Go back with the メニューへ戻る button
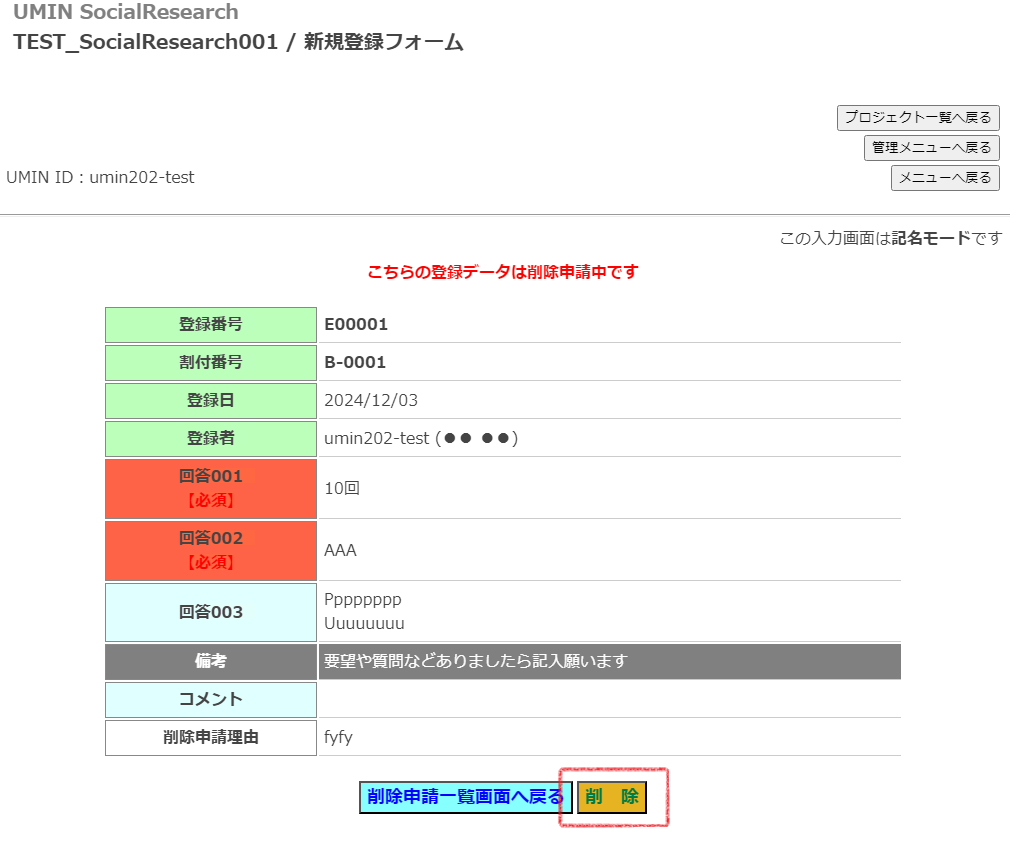The height and width of the screenshot is (842, 1010). (x=945, y=178)
